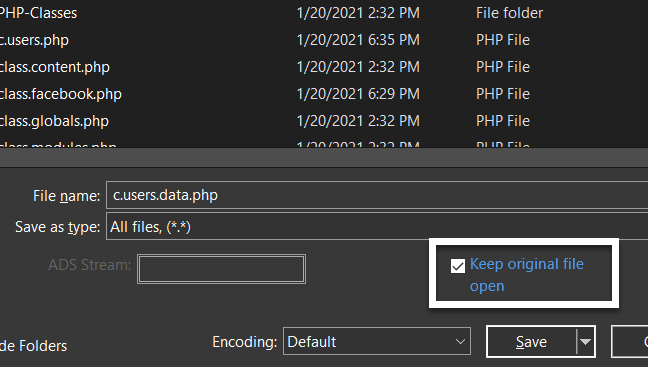The image size is (648, 367).
Task: Click the Keep original file open label
Action: point(526,275)
